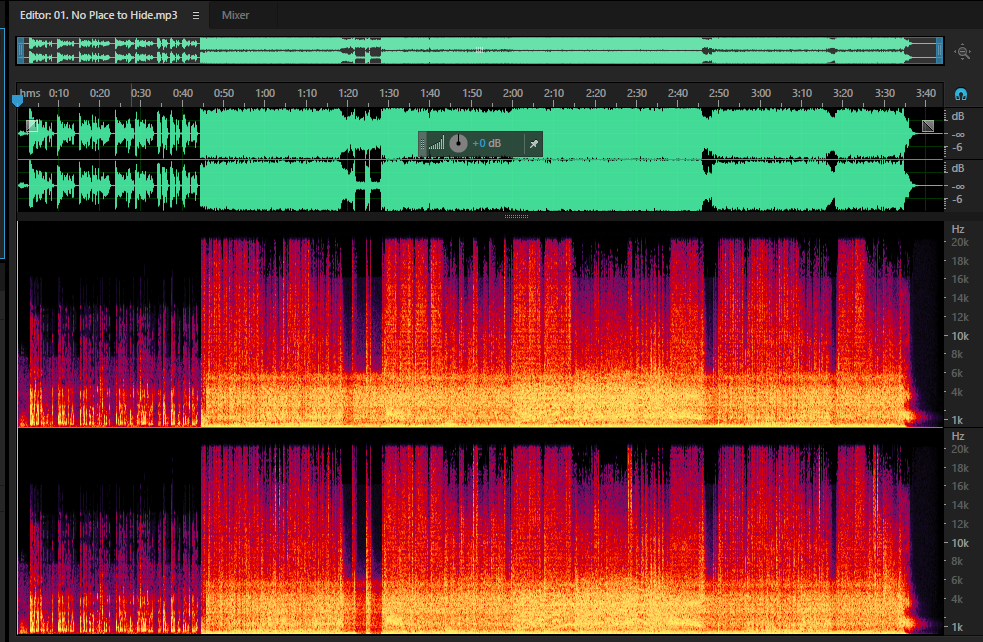Click the overview waveform navigator
Viewport: 983px width, 642px height.
click(x=480, y=51)
